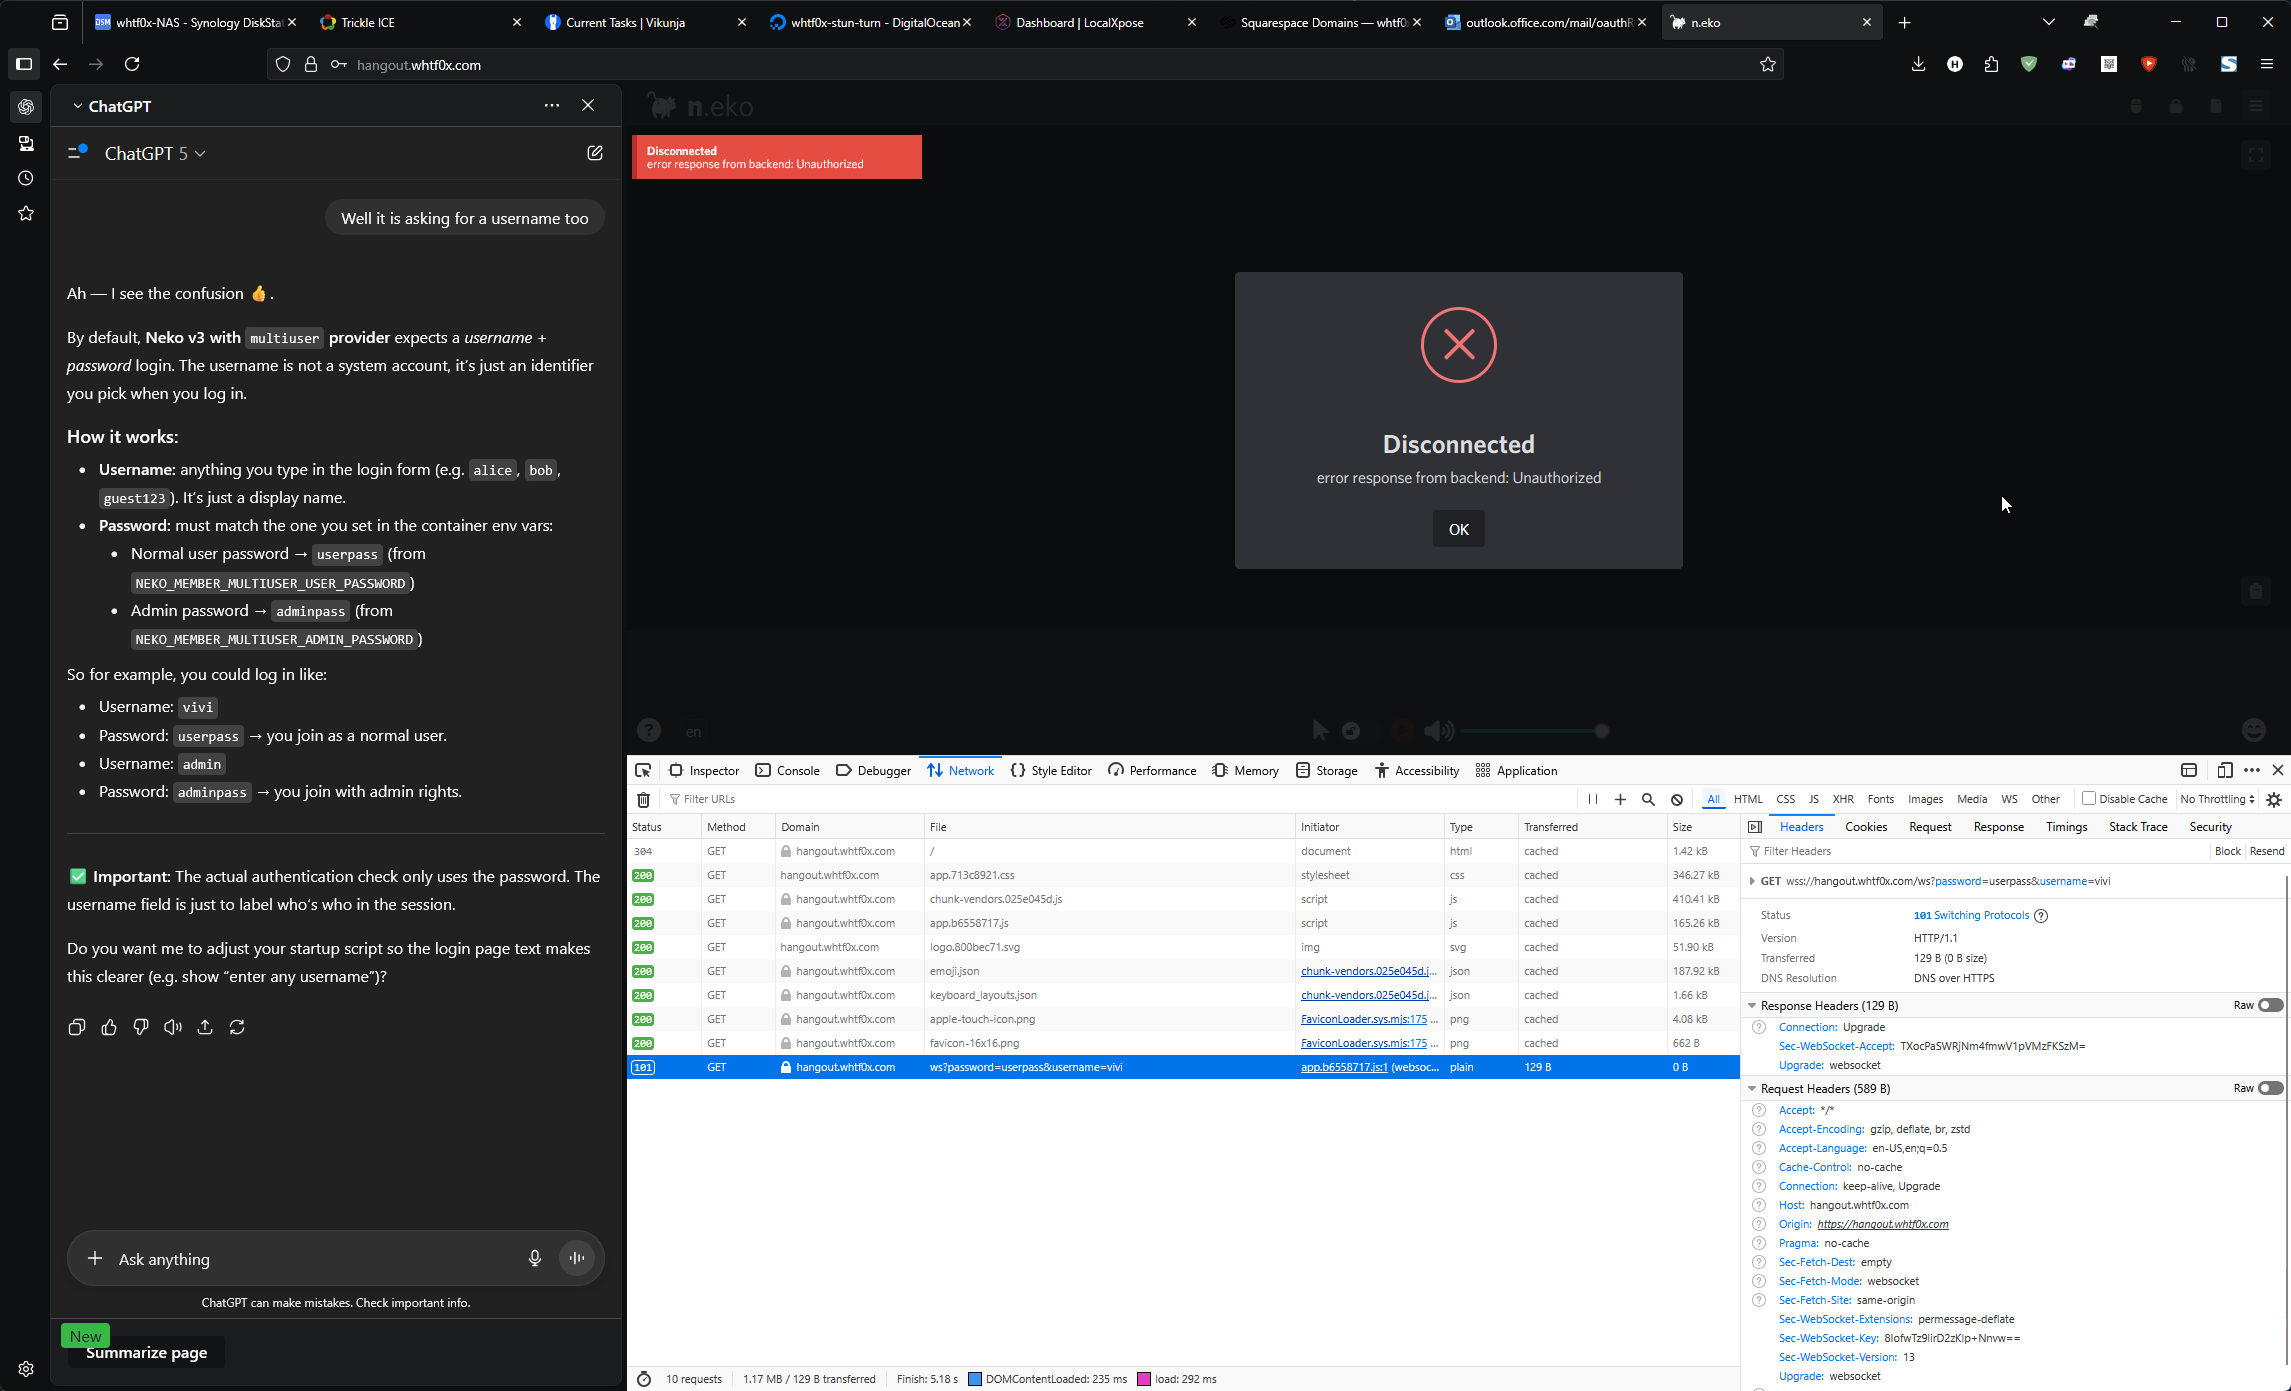
Task: Clear network log with trash icon
Action: [x=644, y=799]
